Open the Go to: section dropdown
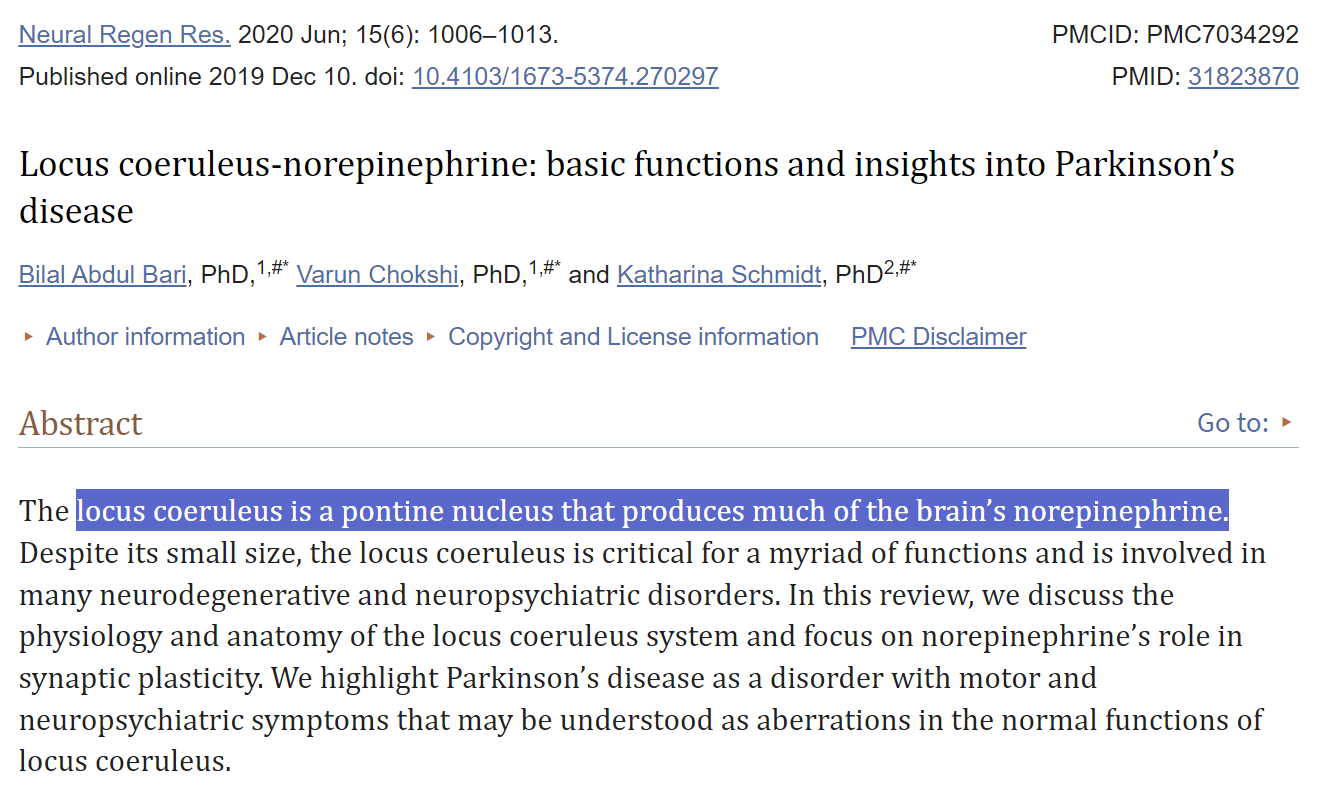 click(1244, 423)
